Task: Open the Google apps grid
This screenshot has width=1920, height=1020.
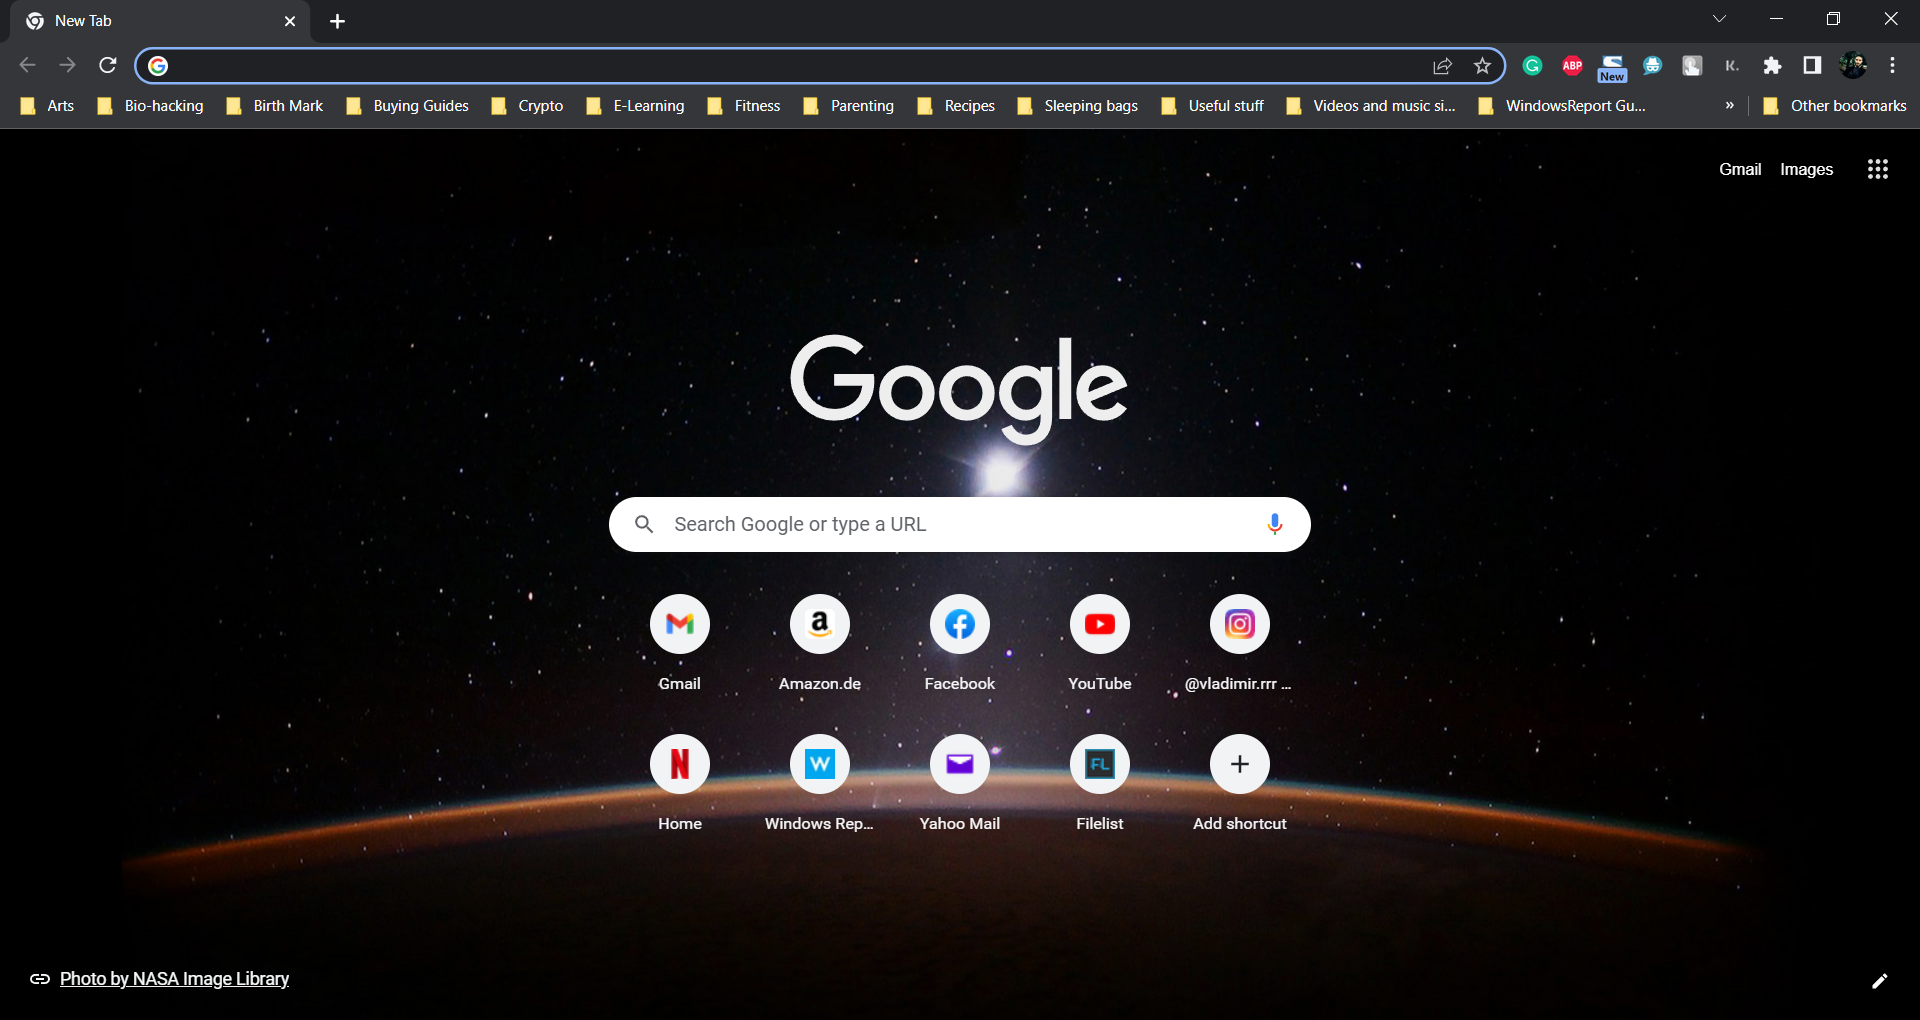Action: pyautogui.click(x=1877, y=169)
